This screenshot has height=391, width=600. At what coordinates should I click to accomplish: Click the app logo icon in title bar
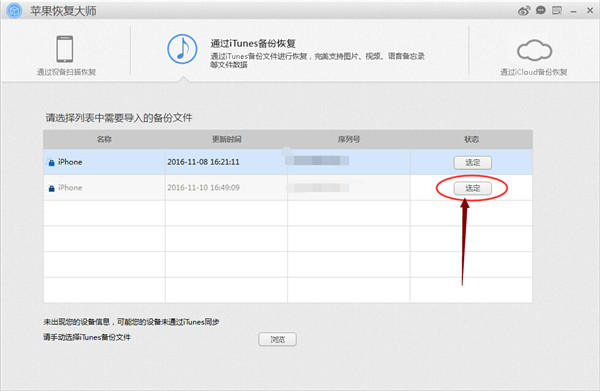(14, 10)
